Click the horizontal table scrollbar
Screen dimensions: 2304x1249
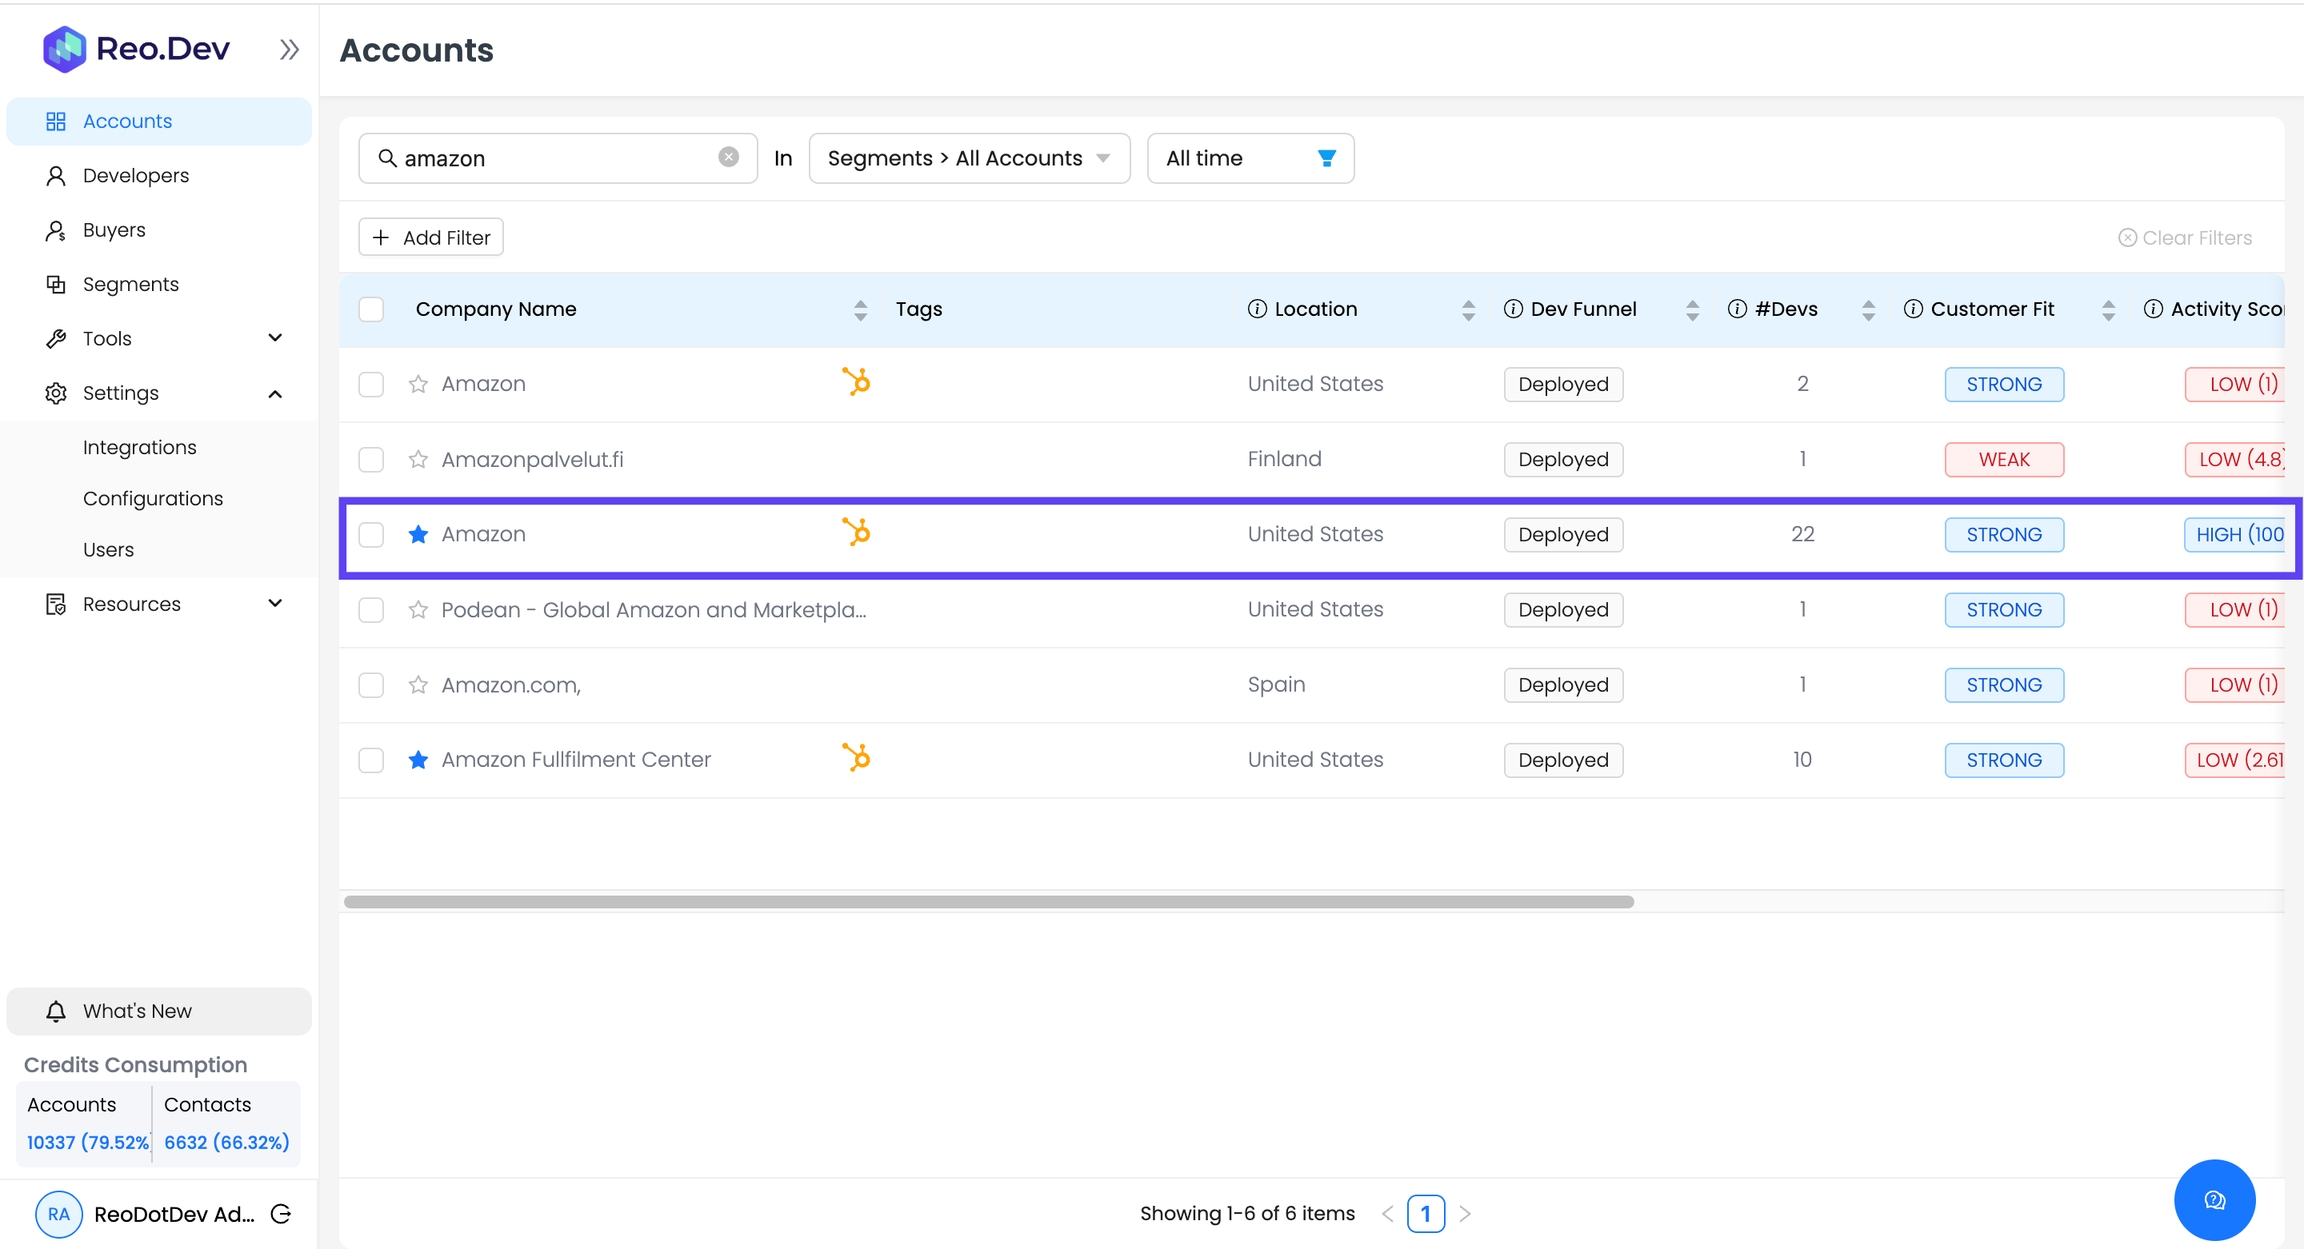pyautogui.click(x=988, y=902)
